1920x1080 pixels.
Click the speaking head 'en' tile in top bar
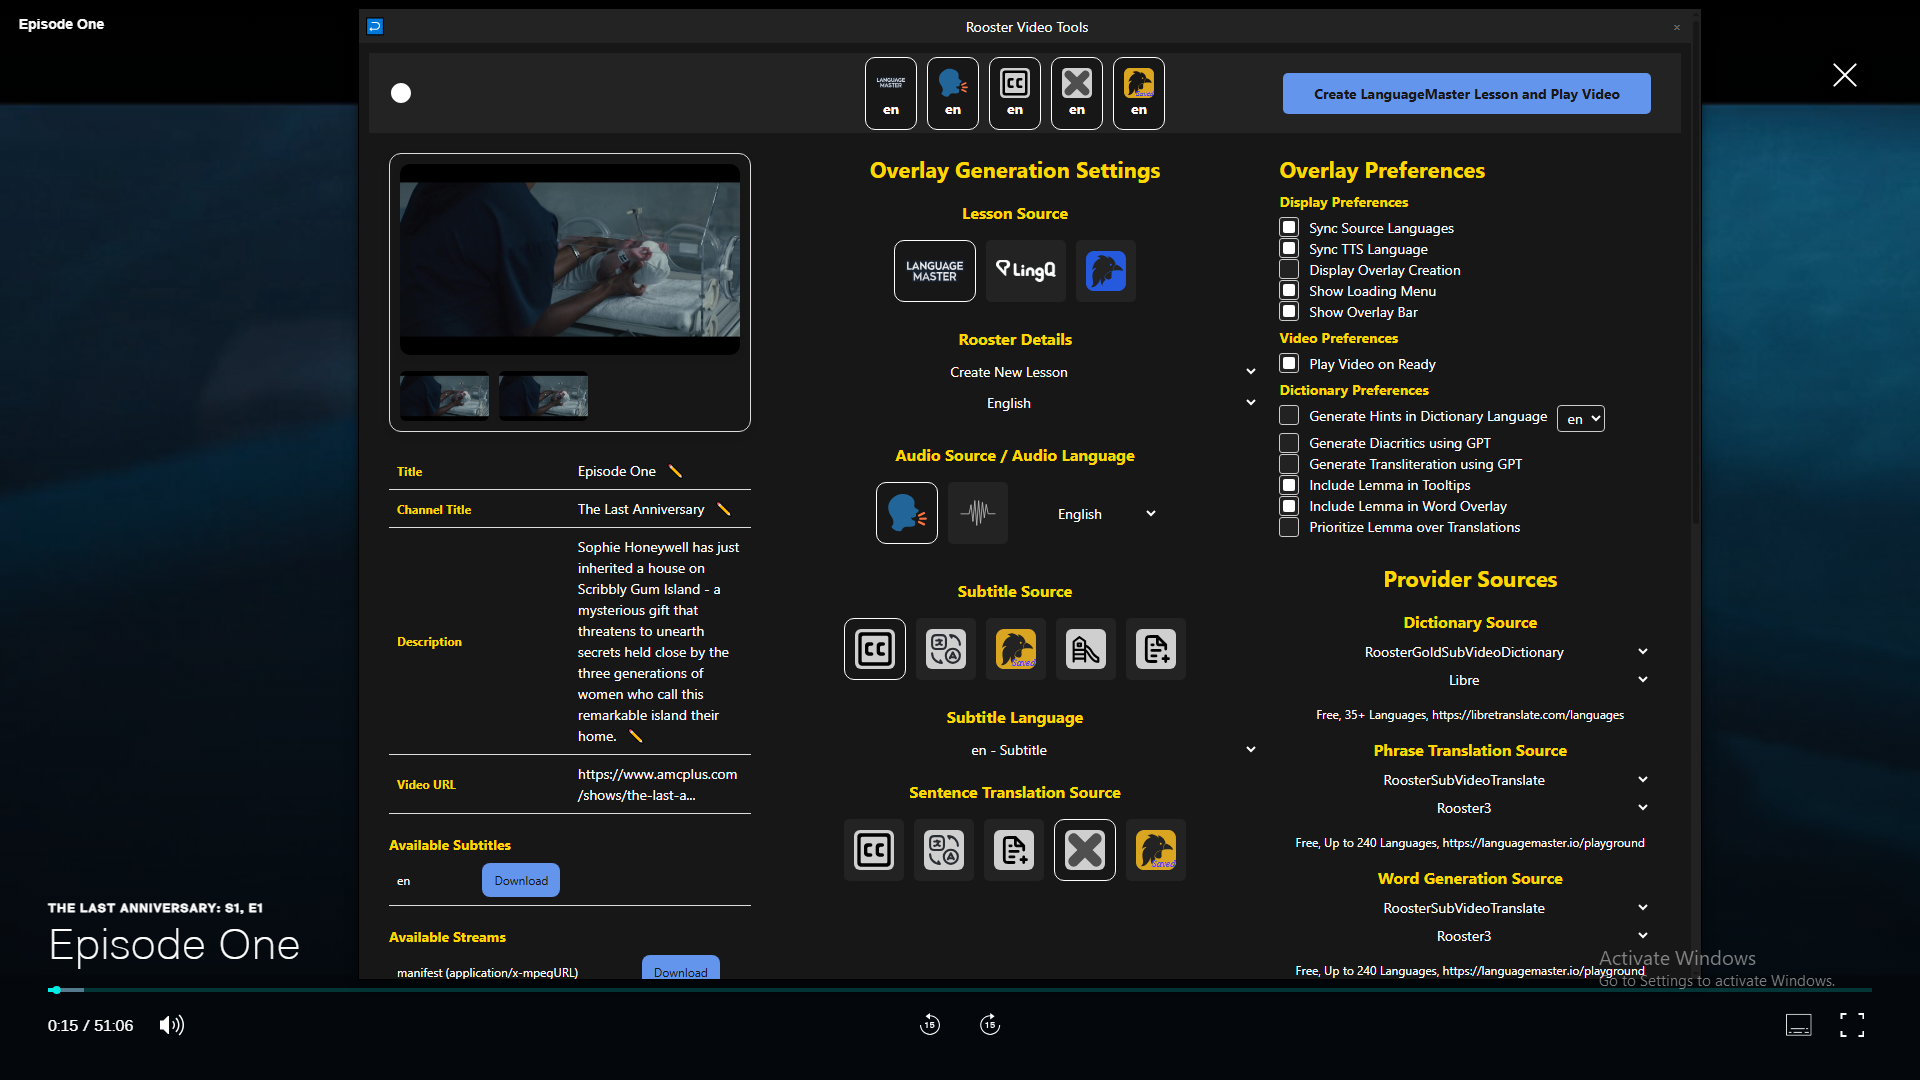(x=952, y=93)
